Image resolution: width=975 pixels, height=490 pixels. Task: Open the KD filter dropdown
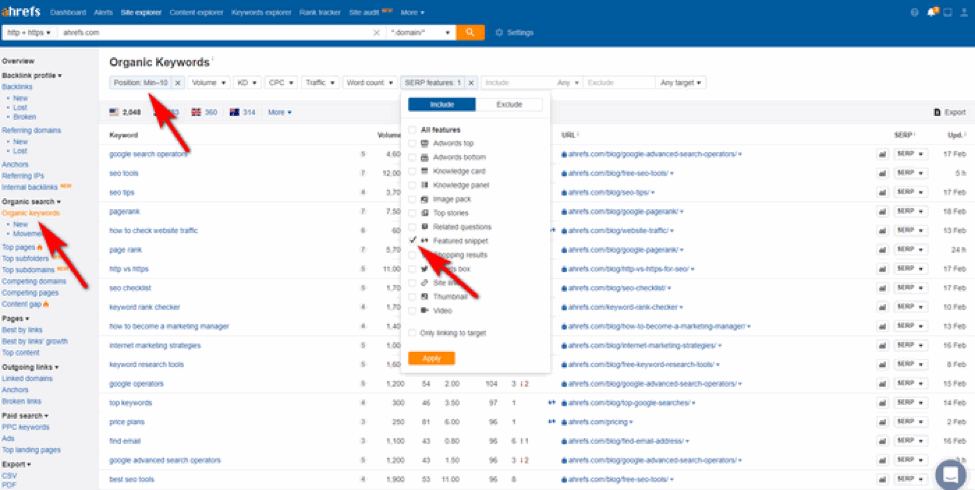pyautogui.click(x=247, y=82)
